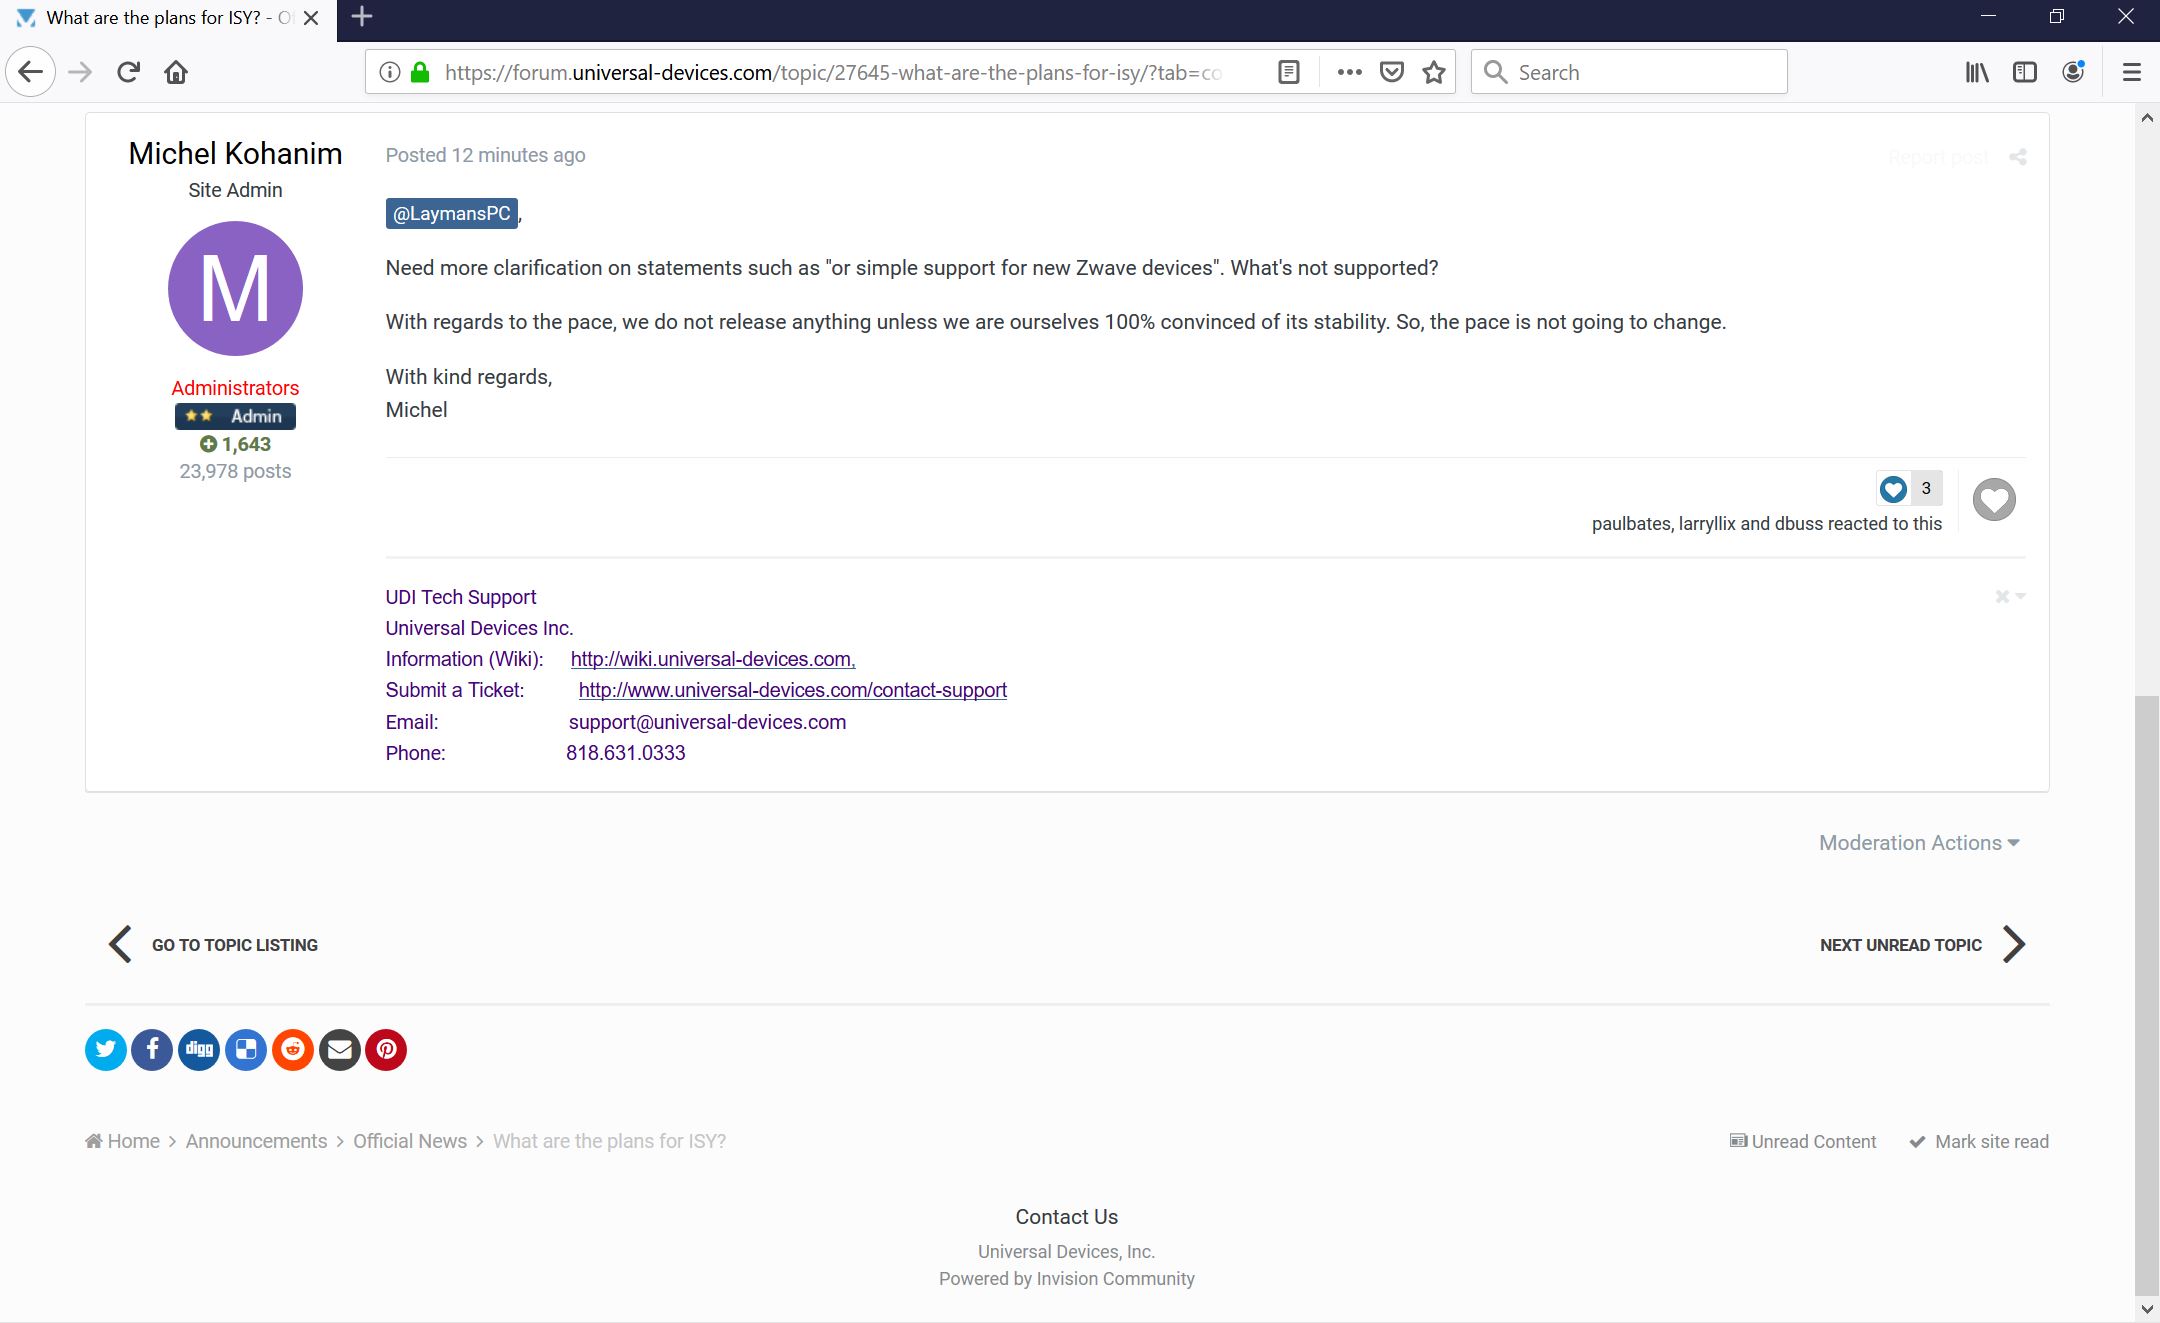Open Contact Us link
Image resolution: width=2160 pixels, height=1323 pixels.
click(1067, 1217)
